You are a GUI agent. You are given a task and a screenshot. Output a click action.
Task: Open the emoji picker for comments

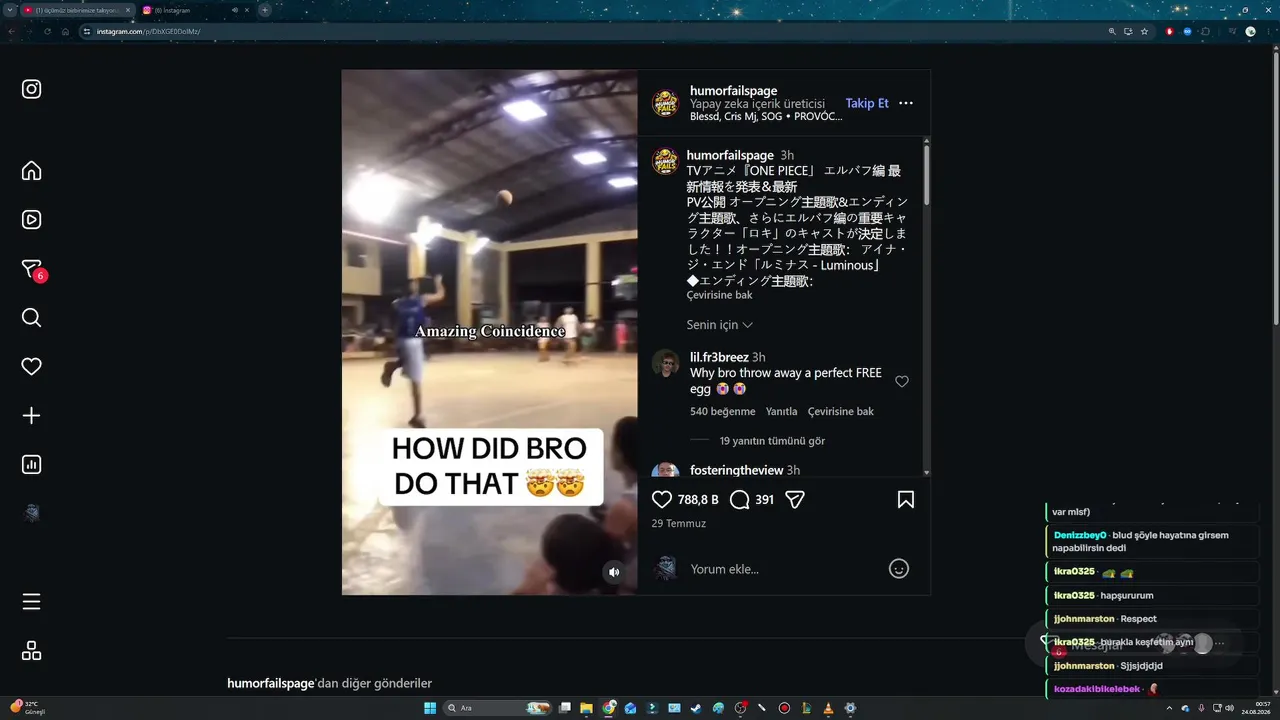click(x=899, y=569)
